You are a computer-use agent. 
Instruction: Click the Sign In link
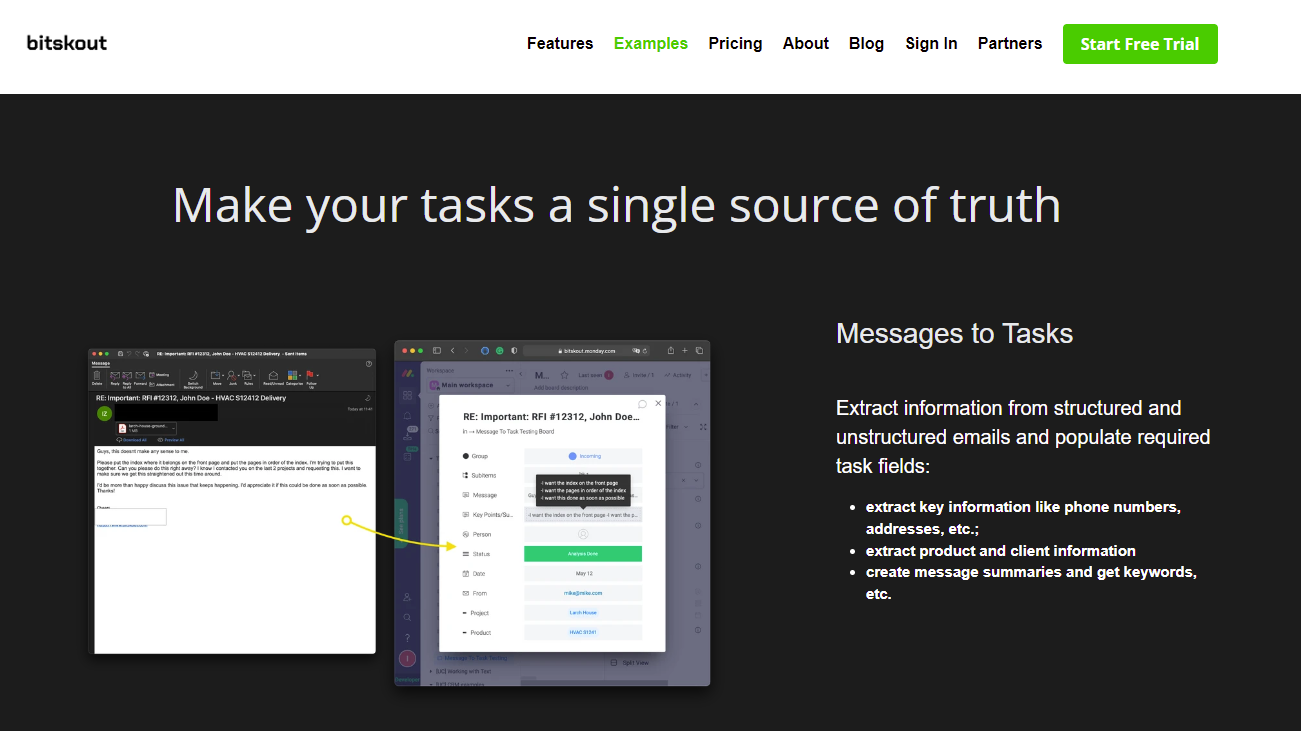(x=931, y=43)
